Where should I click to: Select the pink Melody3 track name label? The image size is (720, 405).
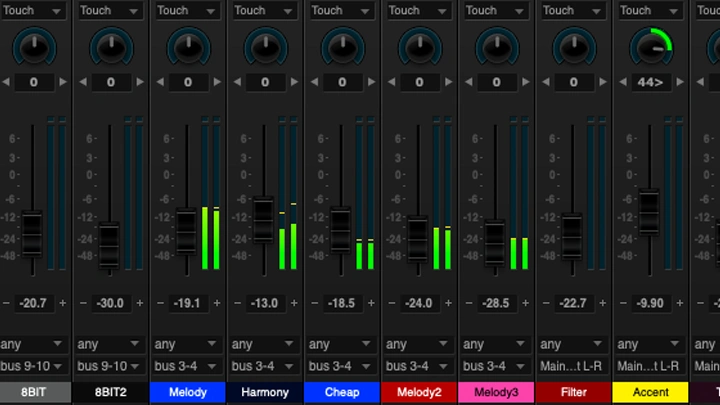[x=496, y=392]
